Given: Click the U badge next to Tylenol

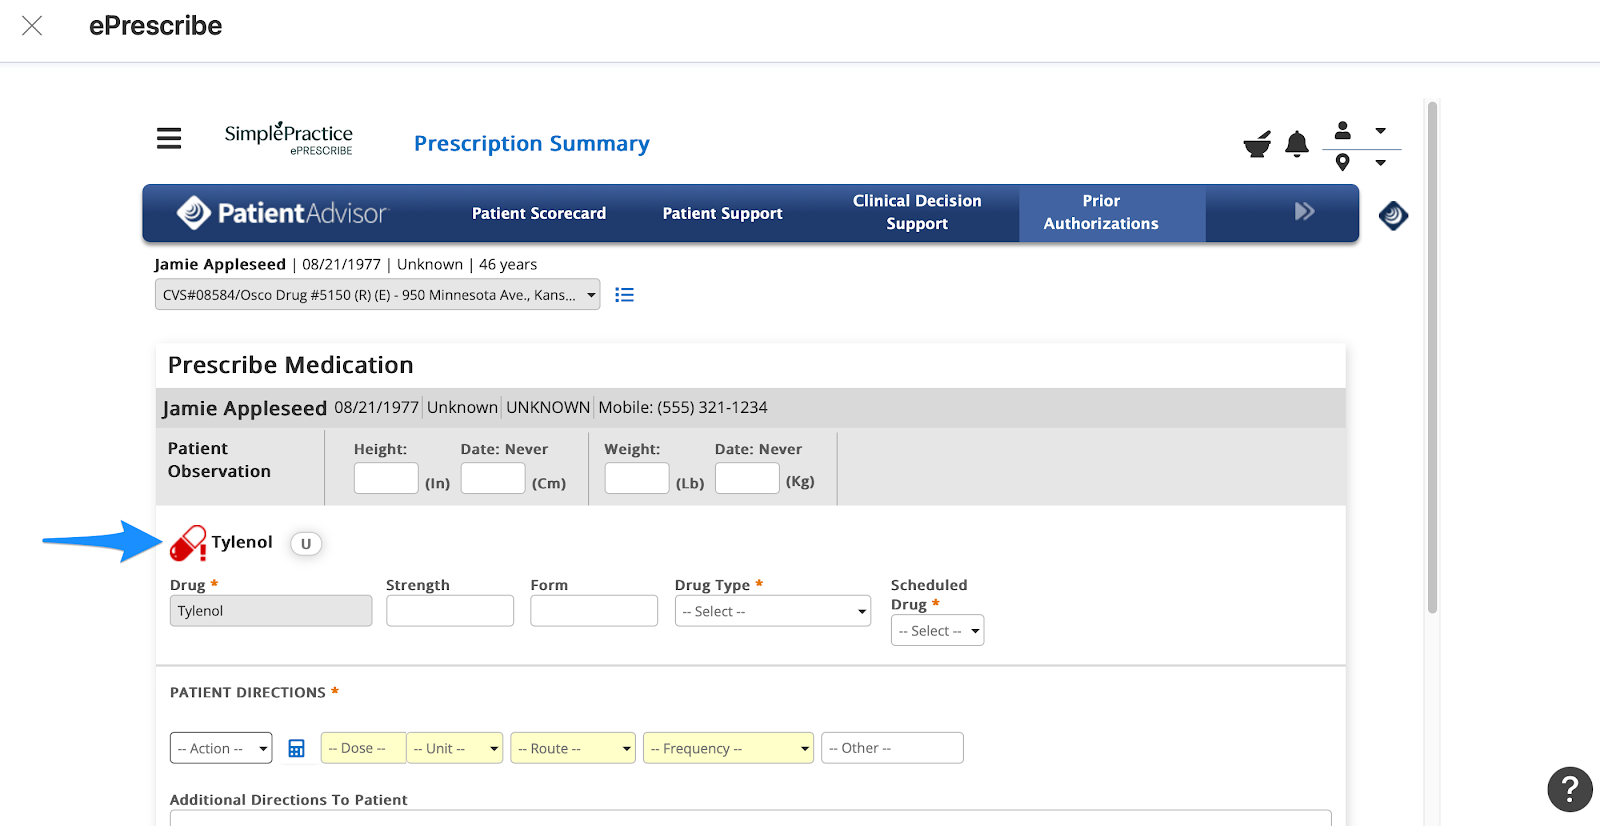Looking at the screenshot, I should 306,544.
